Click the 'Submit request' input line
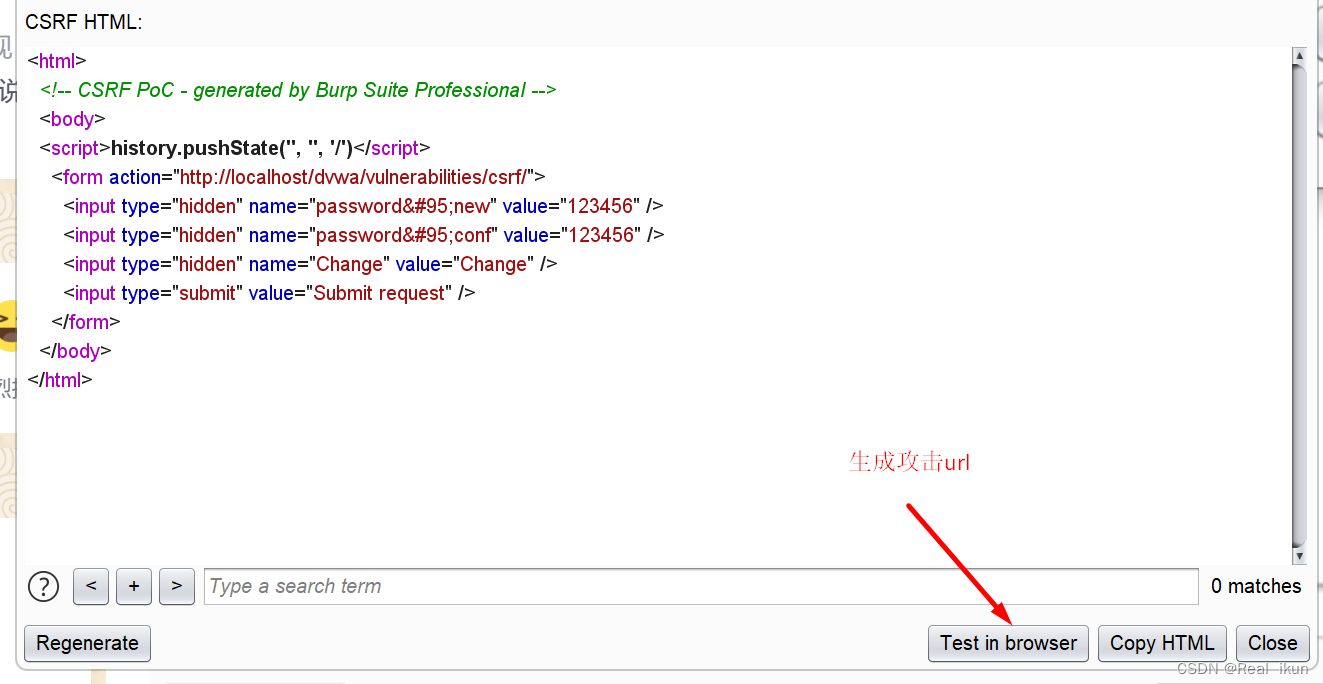Viewport: 1323px width, 684px height. (269, 293)
